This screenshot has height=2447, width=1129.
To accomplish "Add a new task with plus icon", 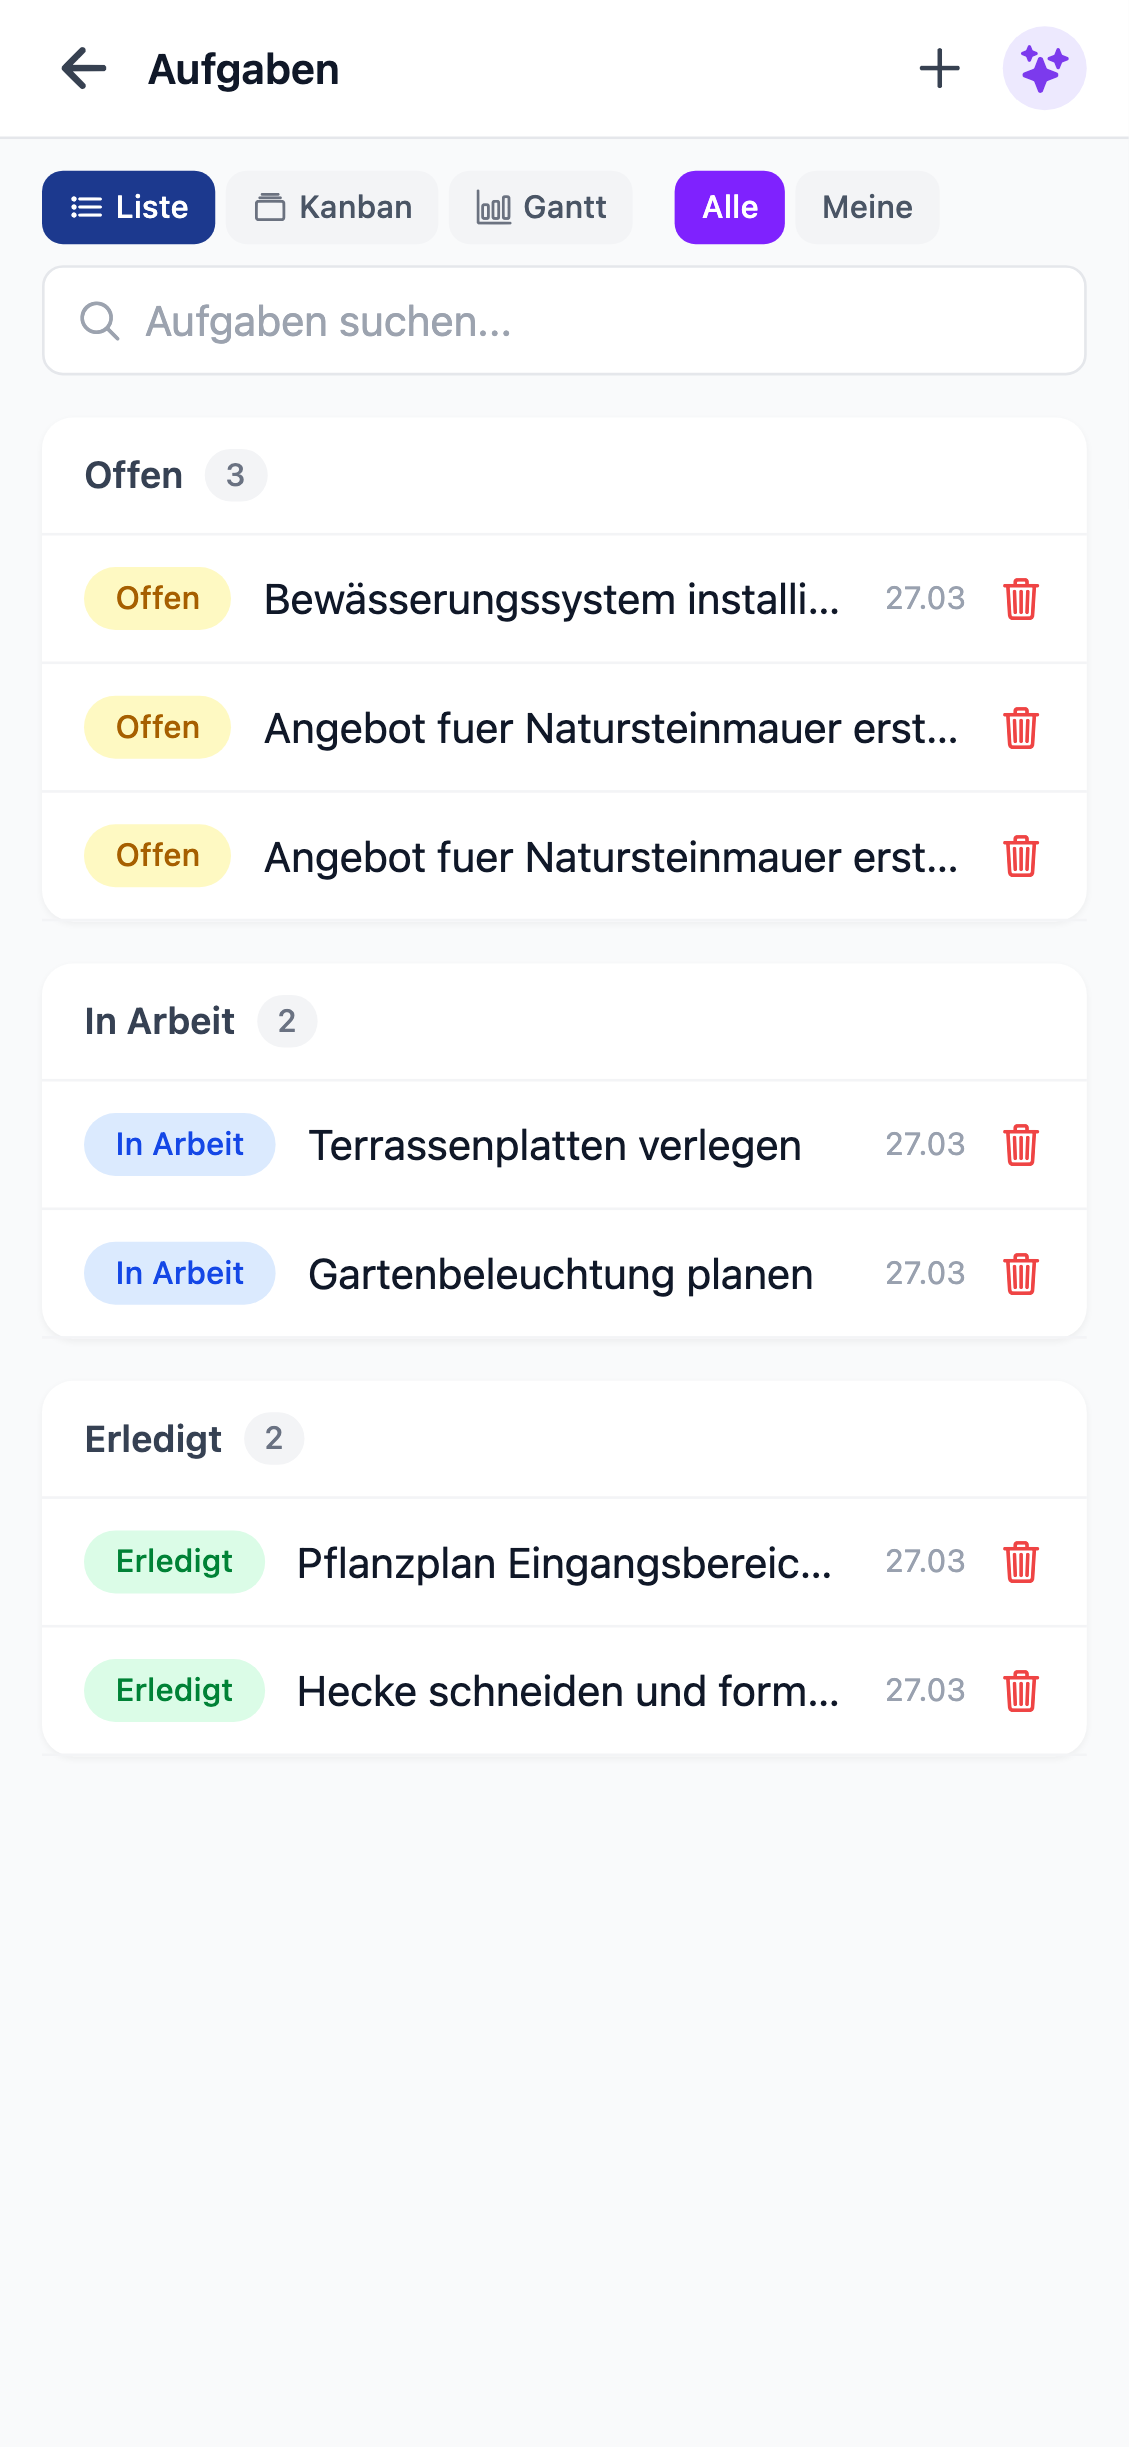I will click(x=939, y=69).
